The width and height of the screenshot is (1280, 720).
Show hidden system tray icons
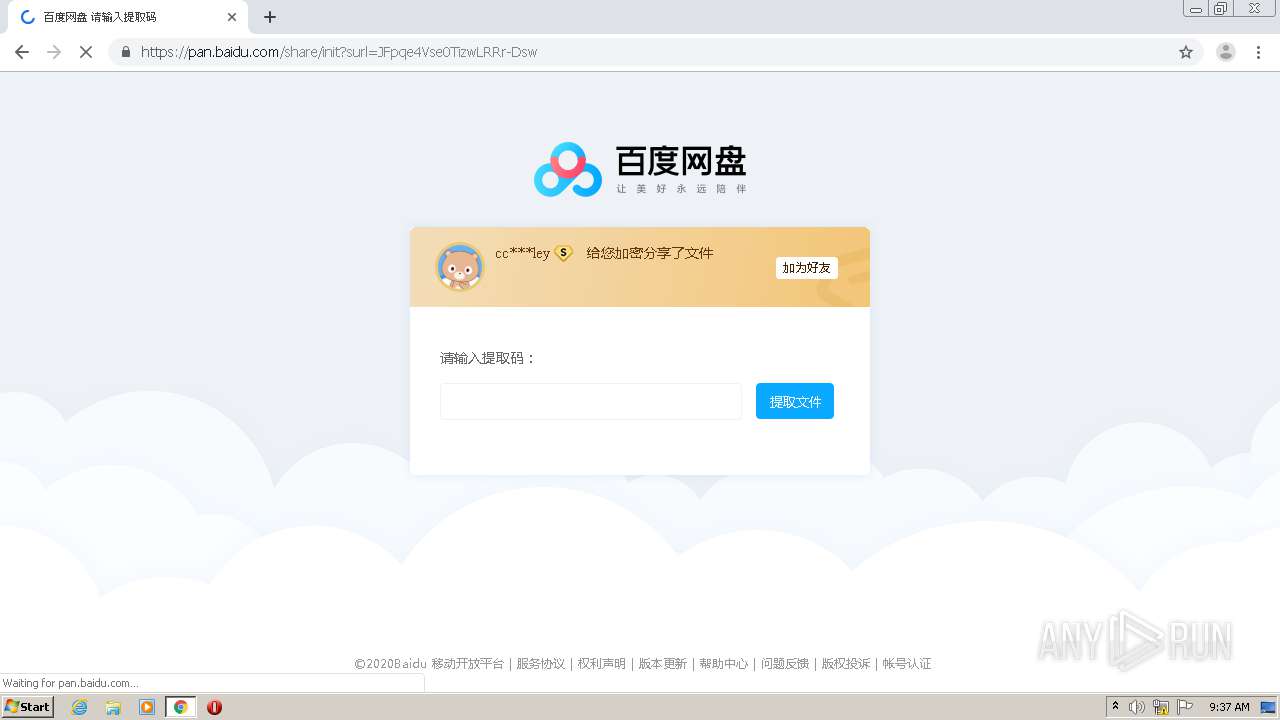click(1115, 707)
